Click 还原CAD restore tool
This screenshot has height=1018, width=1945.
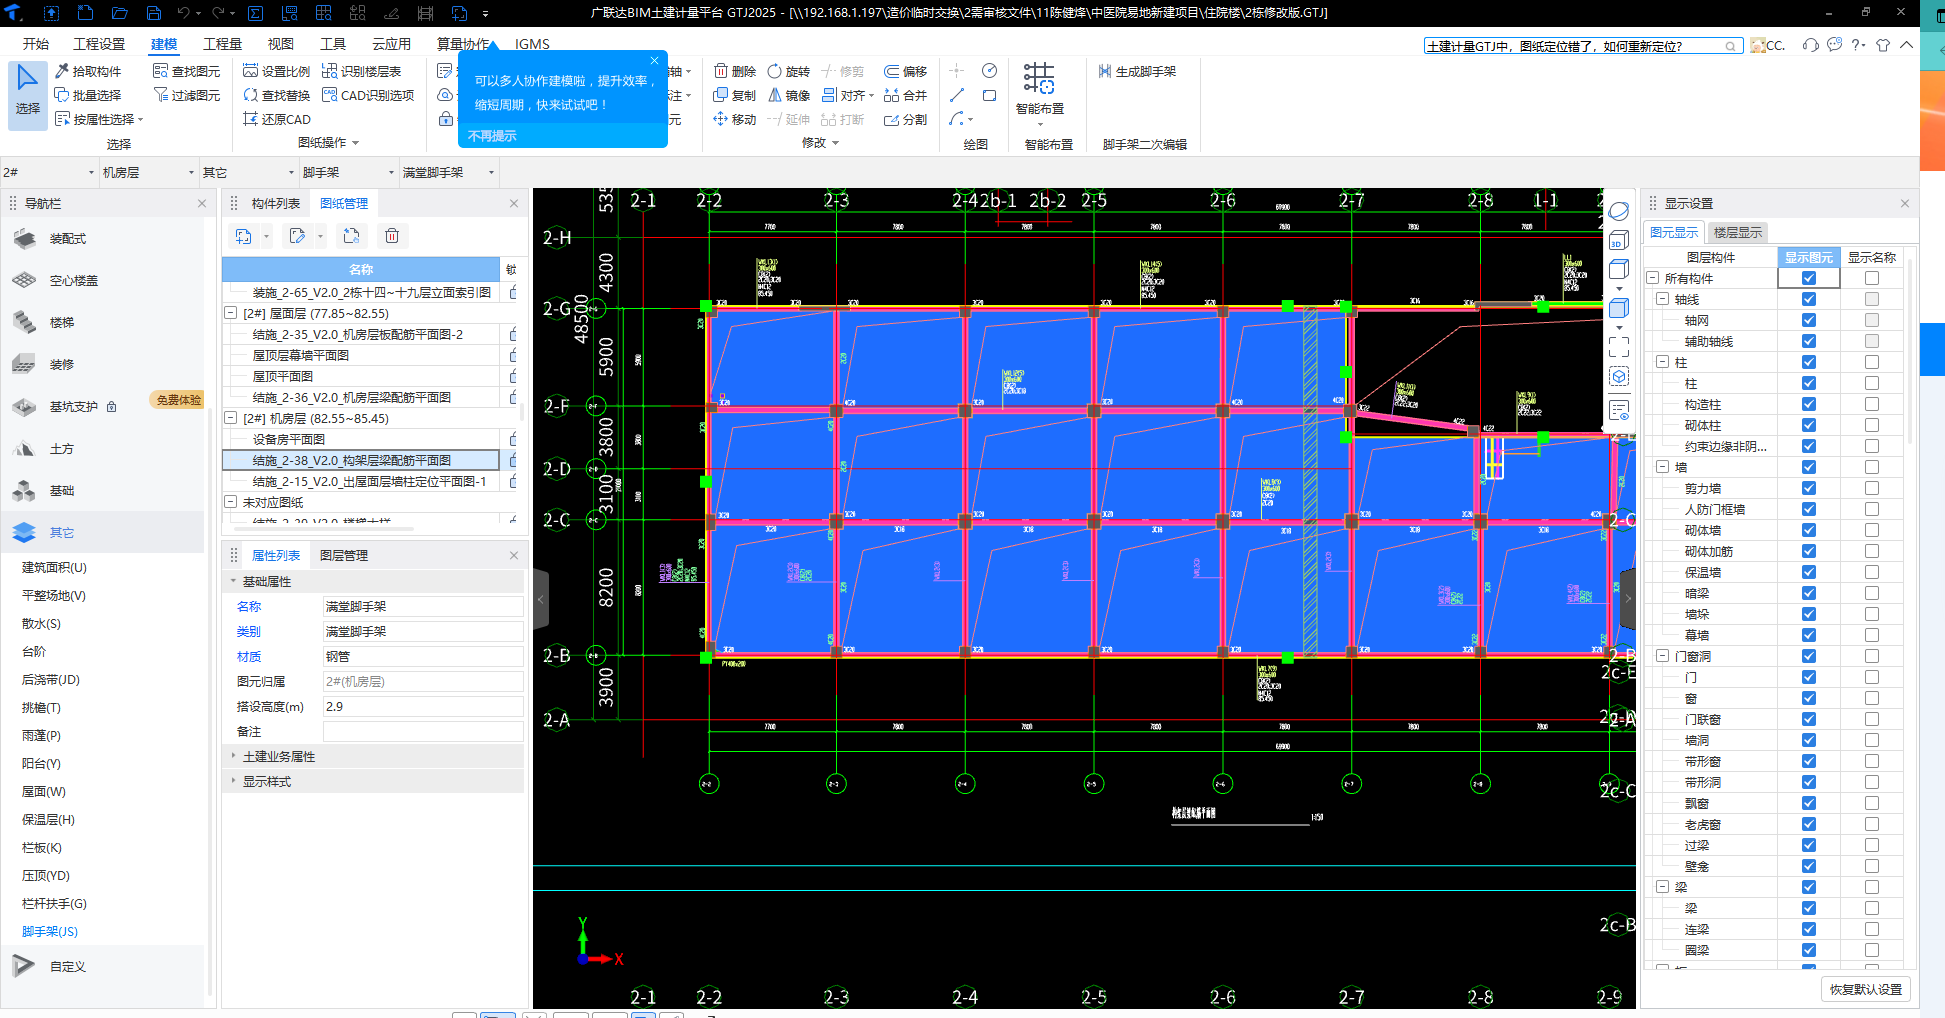277,119
